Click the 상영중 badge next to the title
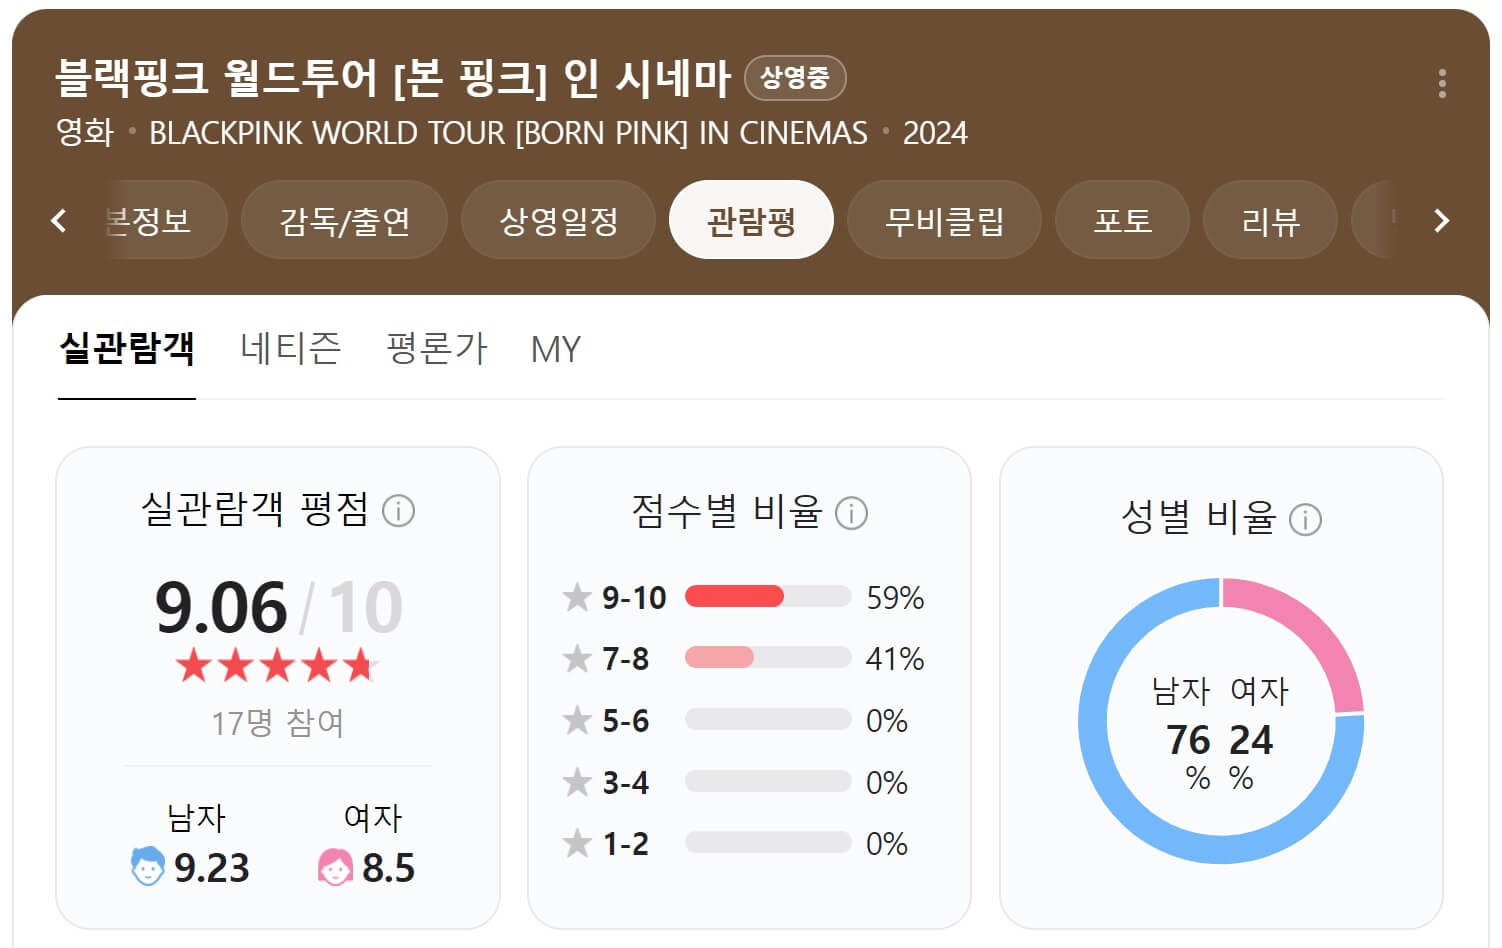This screenshot has height=948, width=1502. point(795,77)
